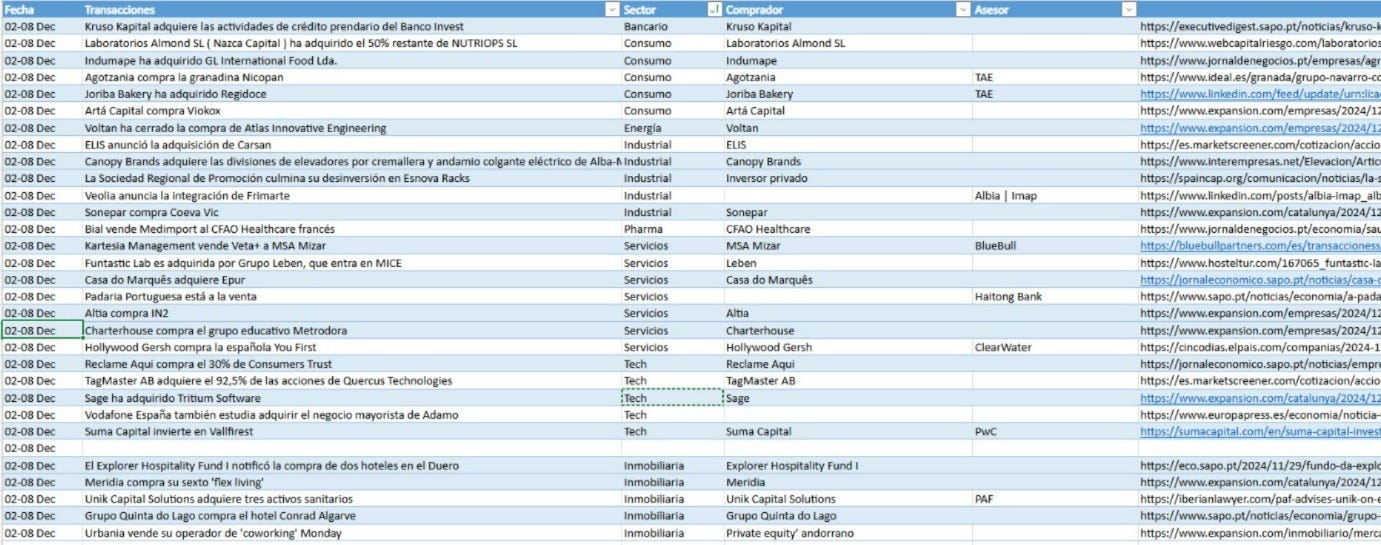Select 'Artá Capital compra Viokox' cell
The width and height of the screenshot is (1381, 545).
(351, 111)
